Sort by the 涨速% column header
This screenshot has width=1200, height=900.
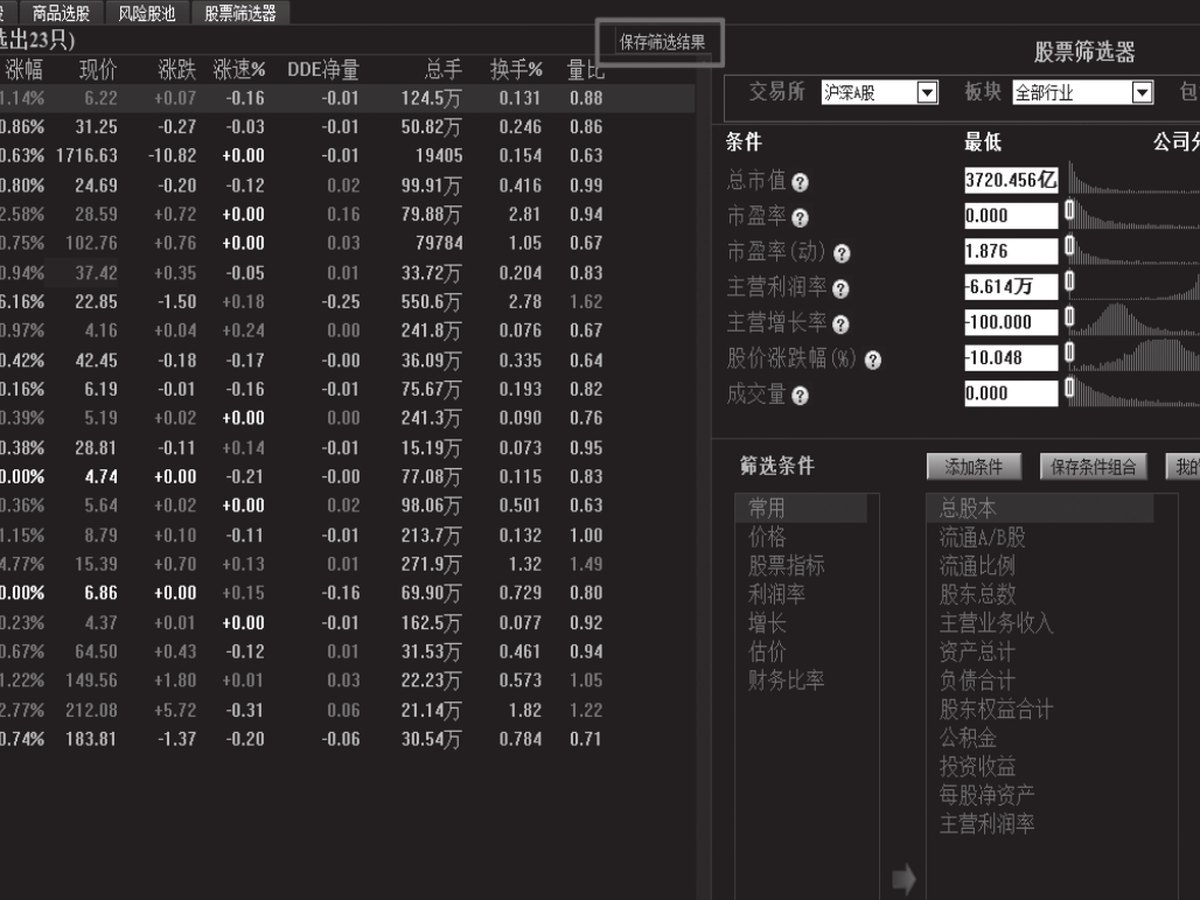239,70
